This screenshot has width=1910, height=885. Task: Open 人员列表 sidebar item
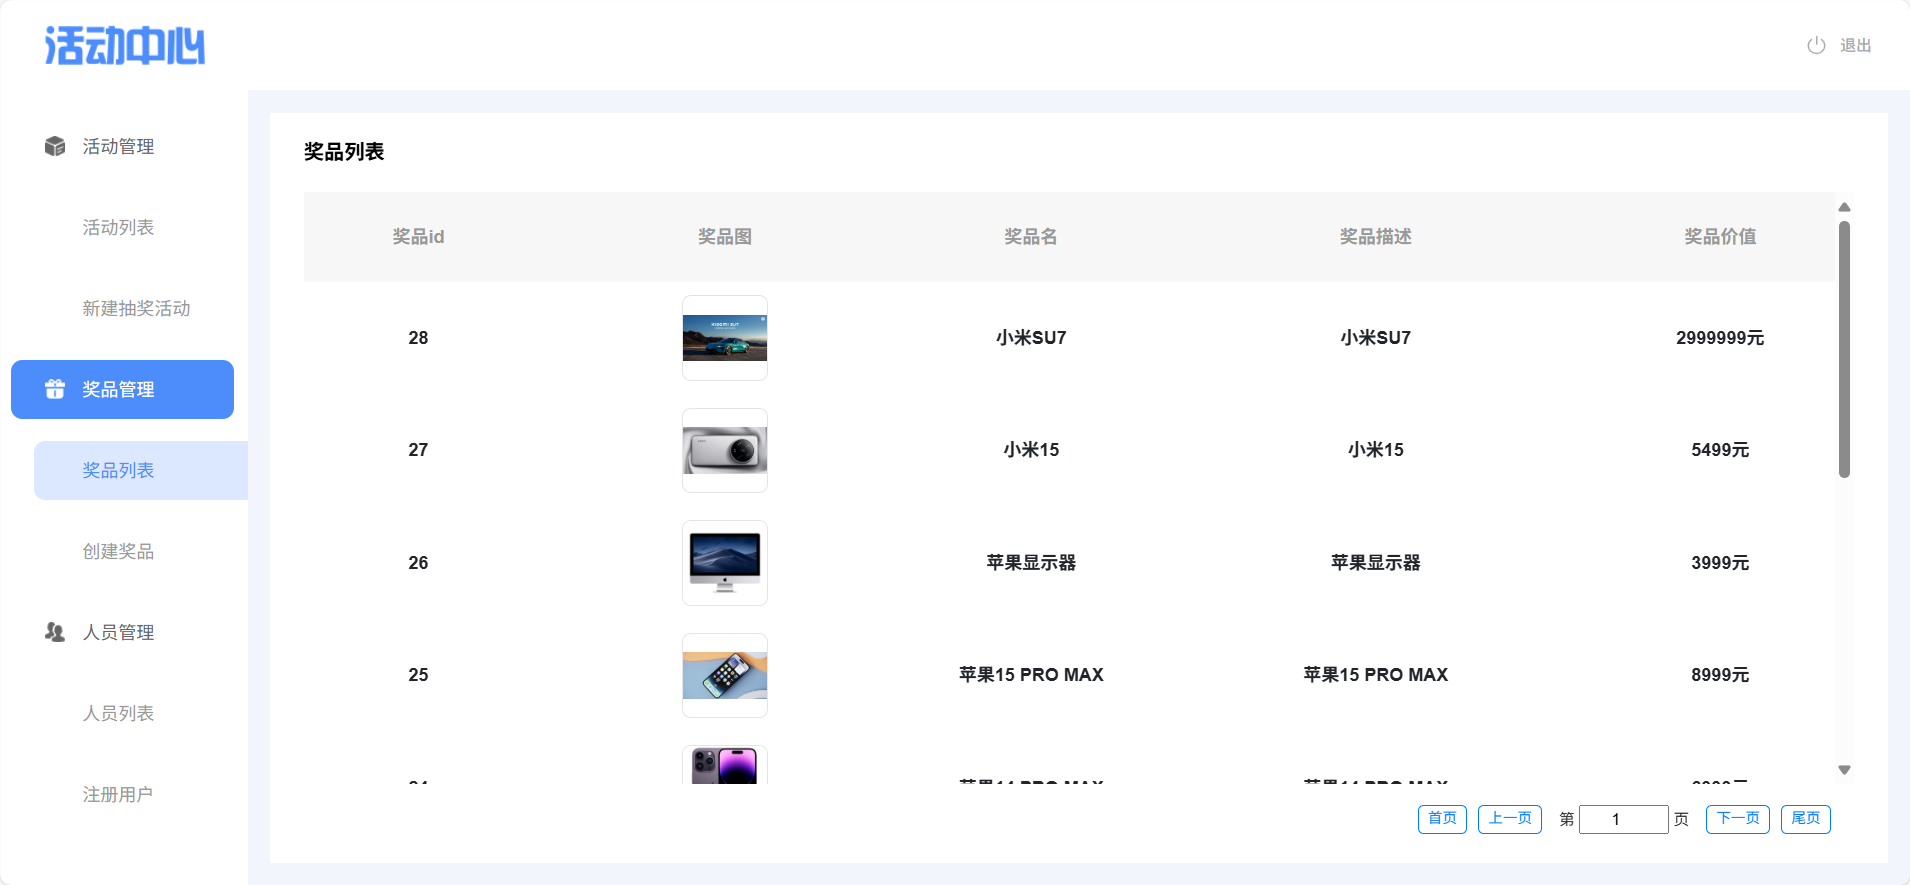pos(118,713)
